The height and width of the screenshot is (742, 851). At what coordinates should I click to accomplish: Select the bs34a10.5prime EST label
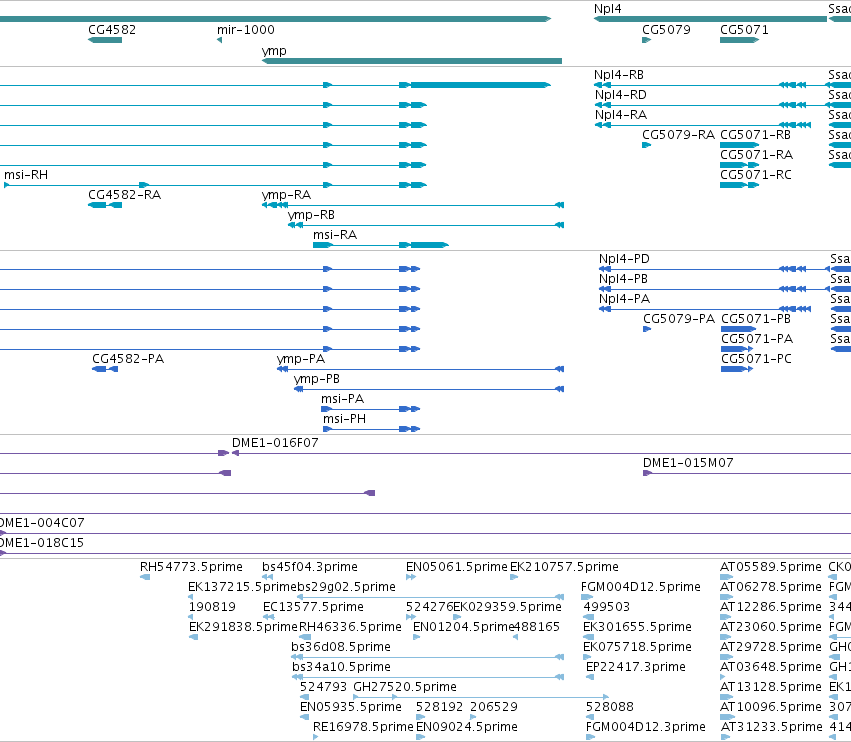(x=341, y=667)
